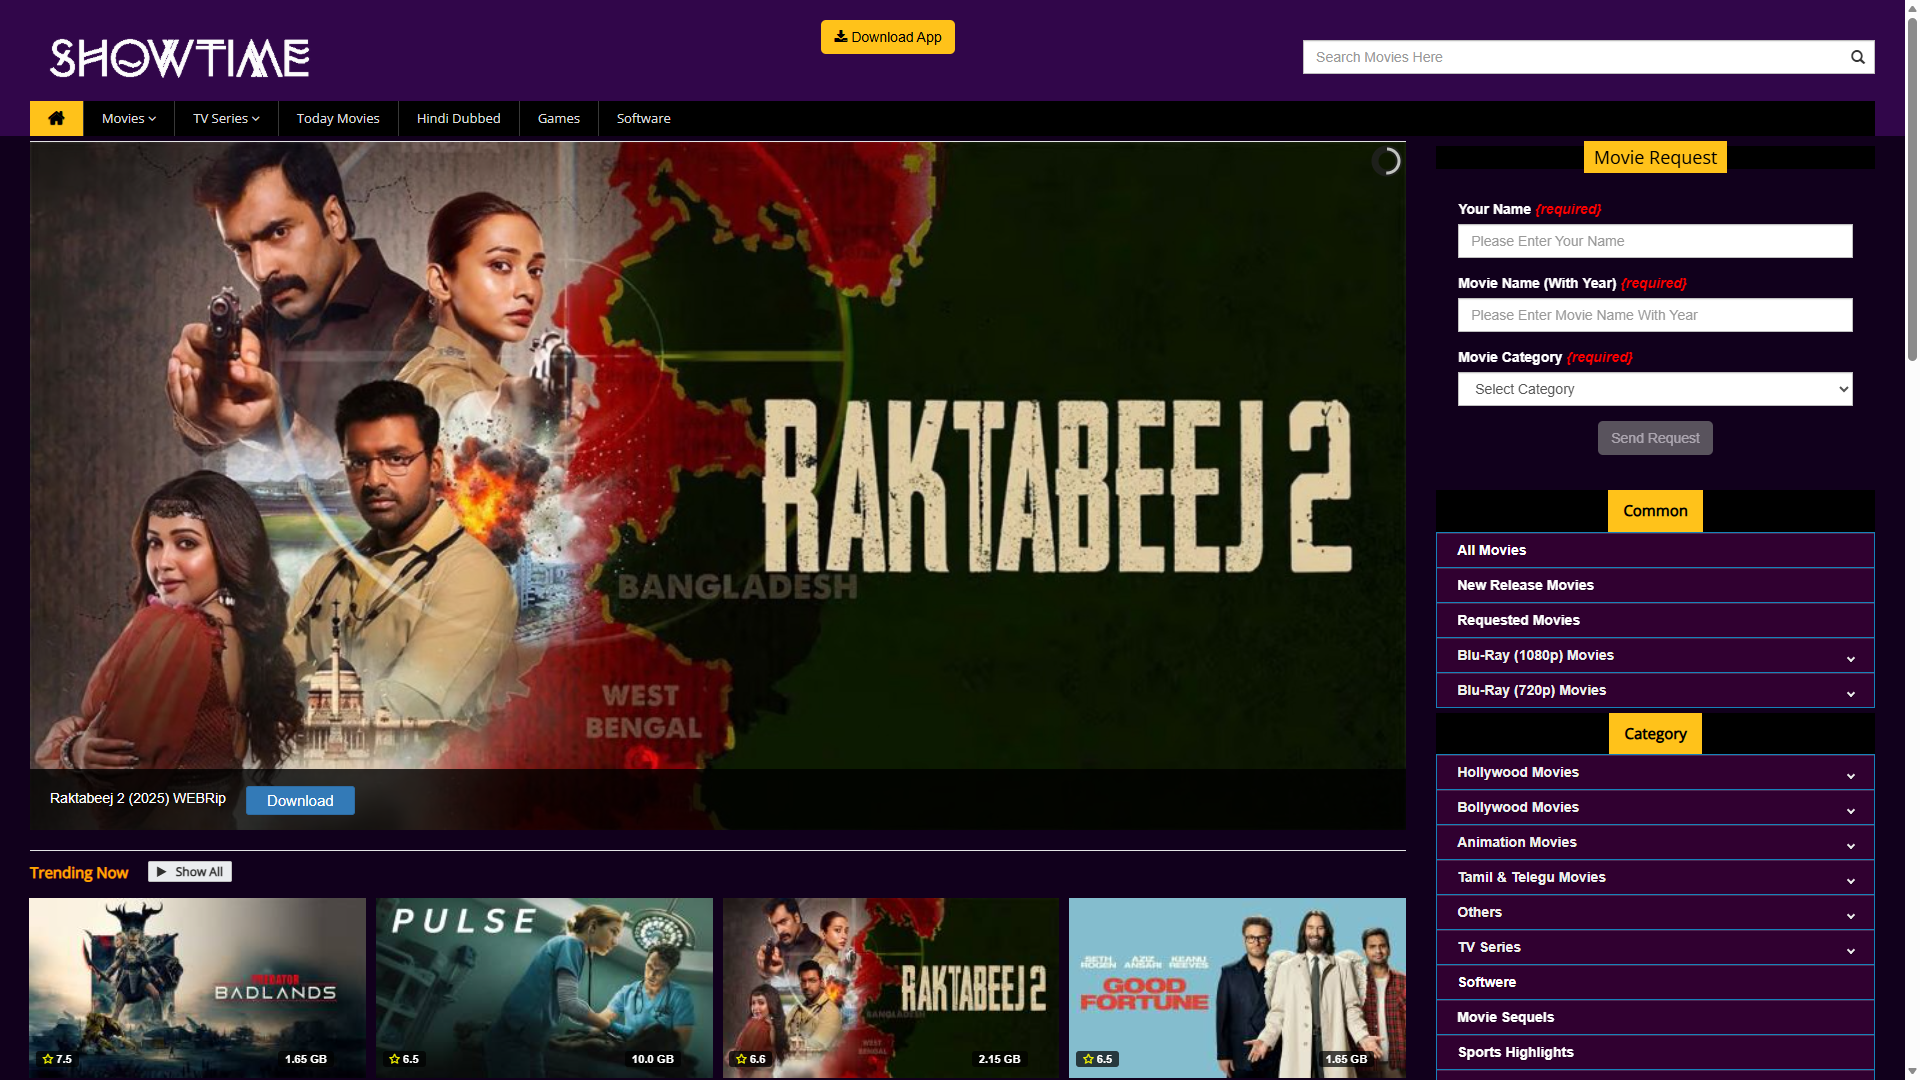Click the loading spinner on banner
1920x1080 pixels.
click(x=1386, y=161)
